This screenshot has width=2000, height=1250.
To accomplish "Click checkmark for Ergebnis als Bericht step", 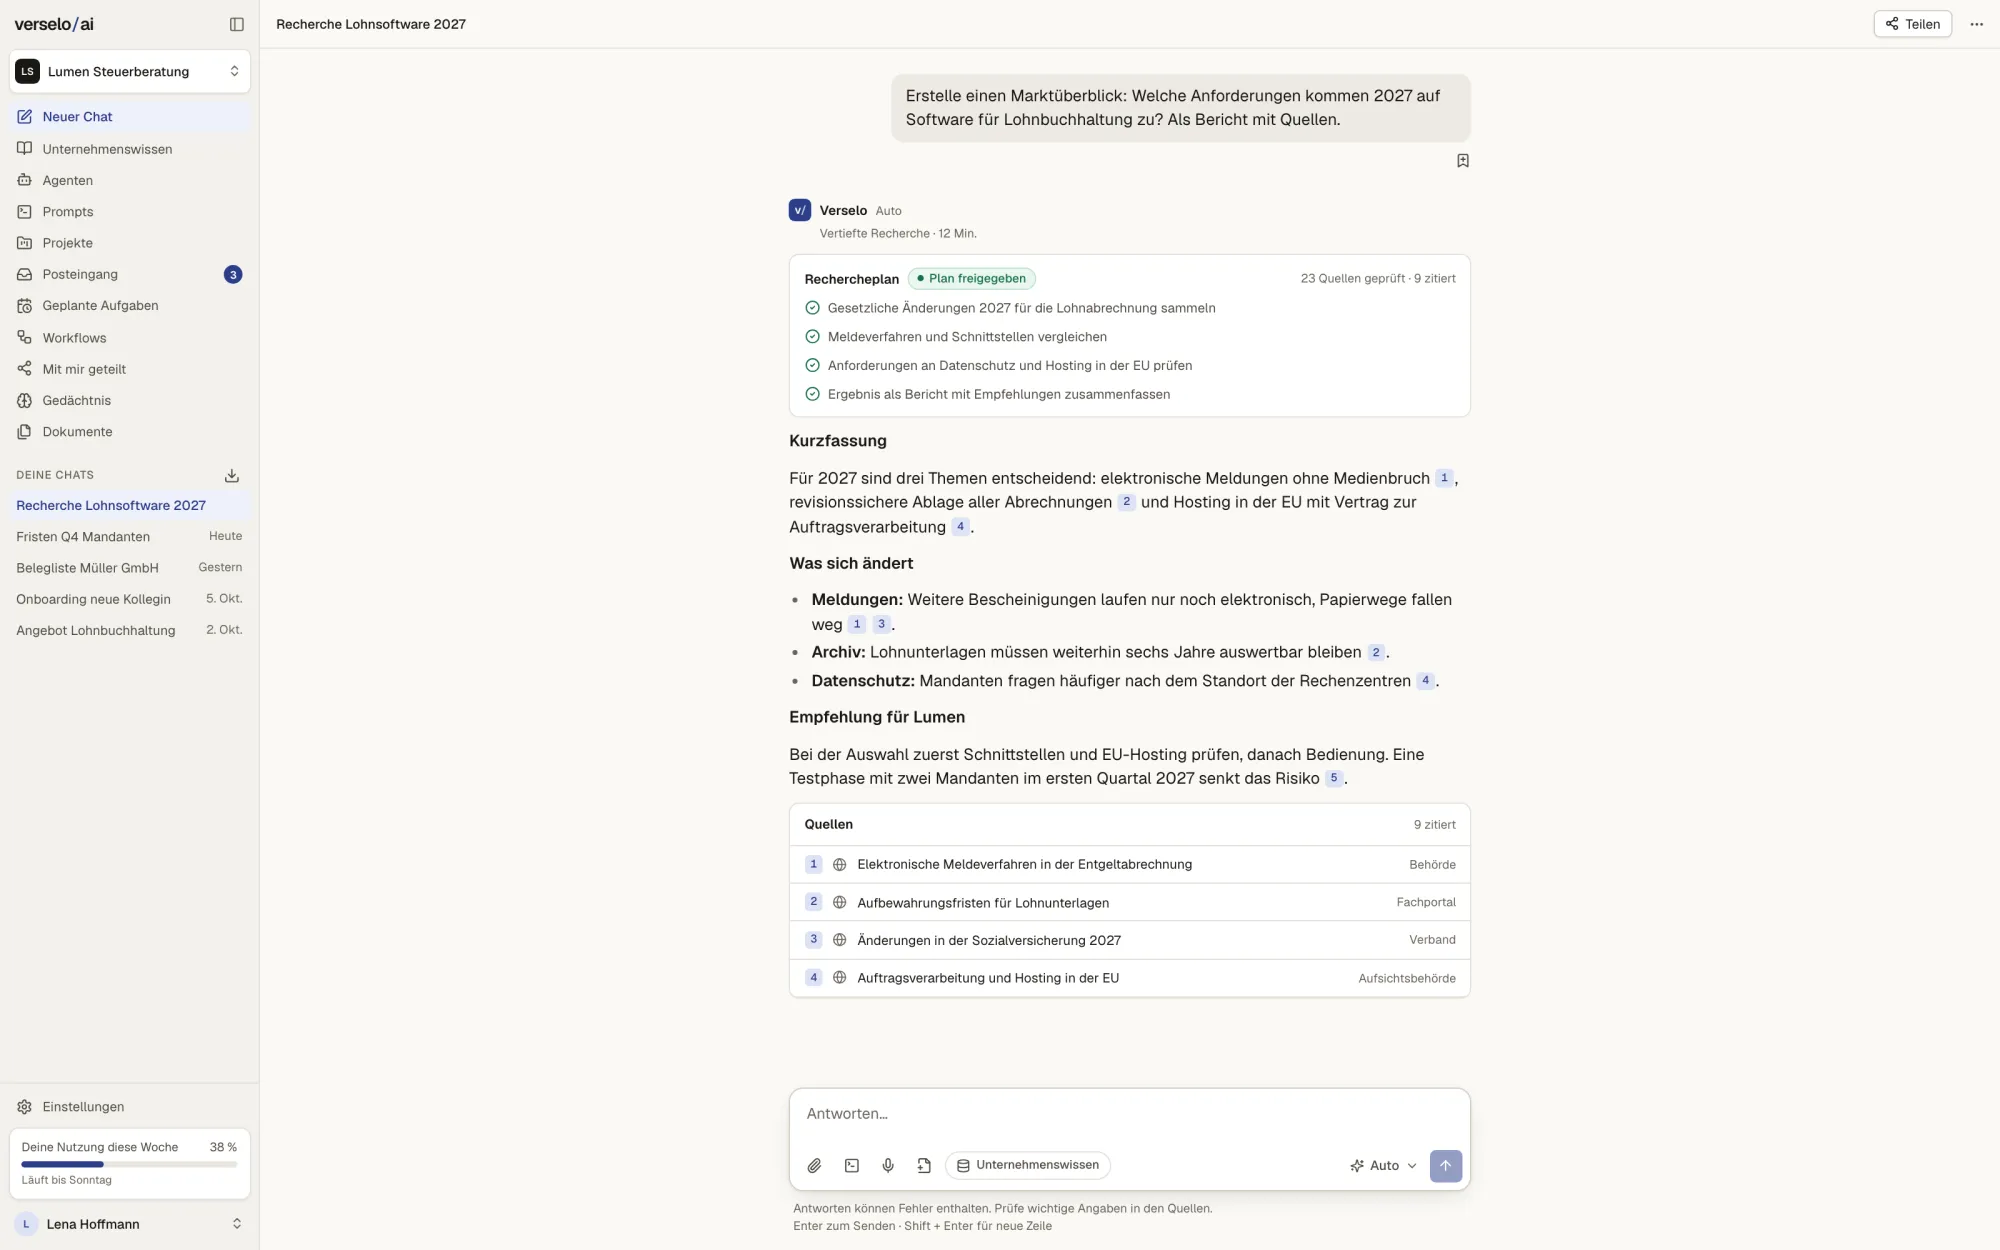I will pyautogui.click(x=812, y=394).
